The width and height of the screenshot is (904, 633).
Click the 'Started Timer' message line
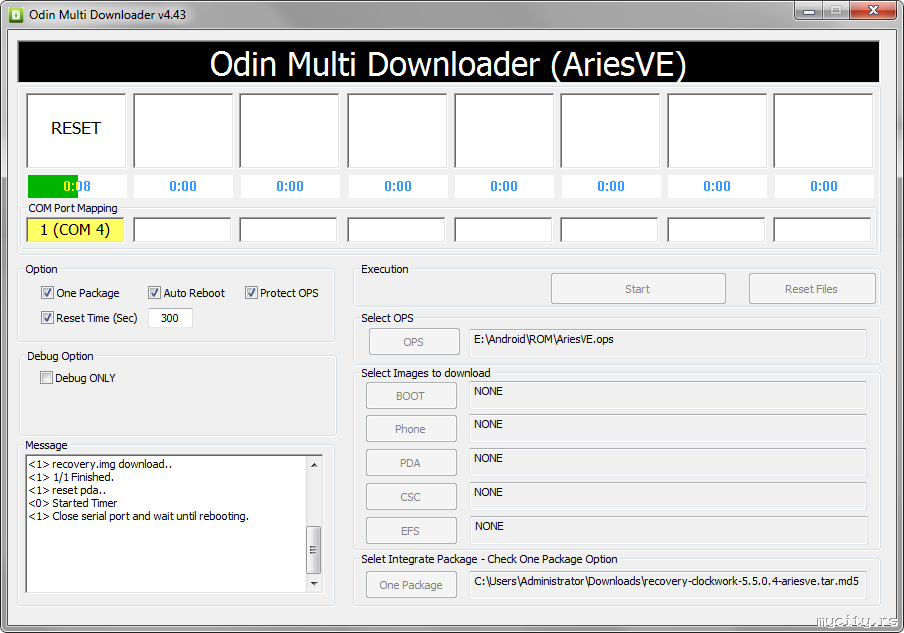point(73,503)
